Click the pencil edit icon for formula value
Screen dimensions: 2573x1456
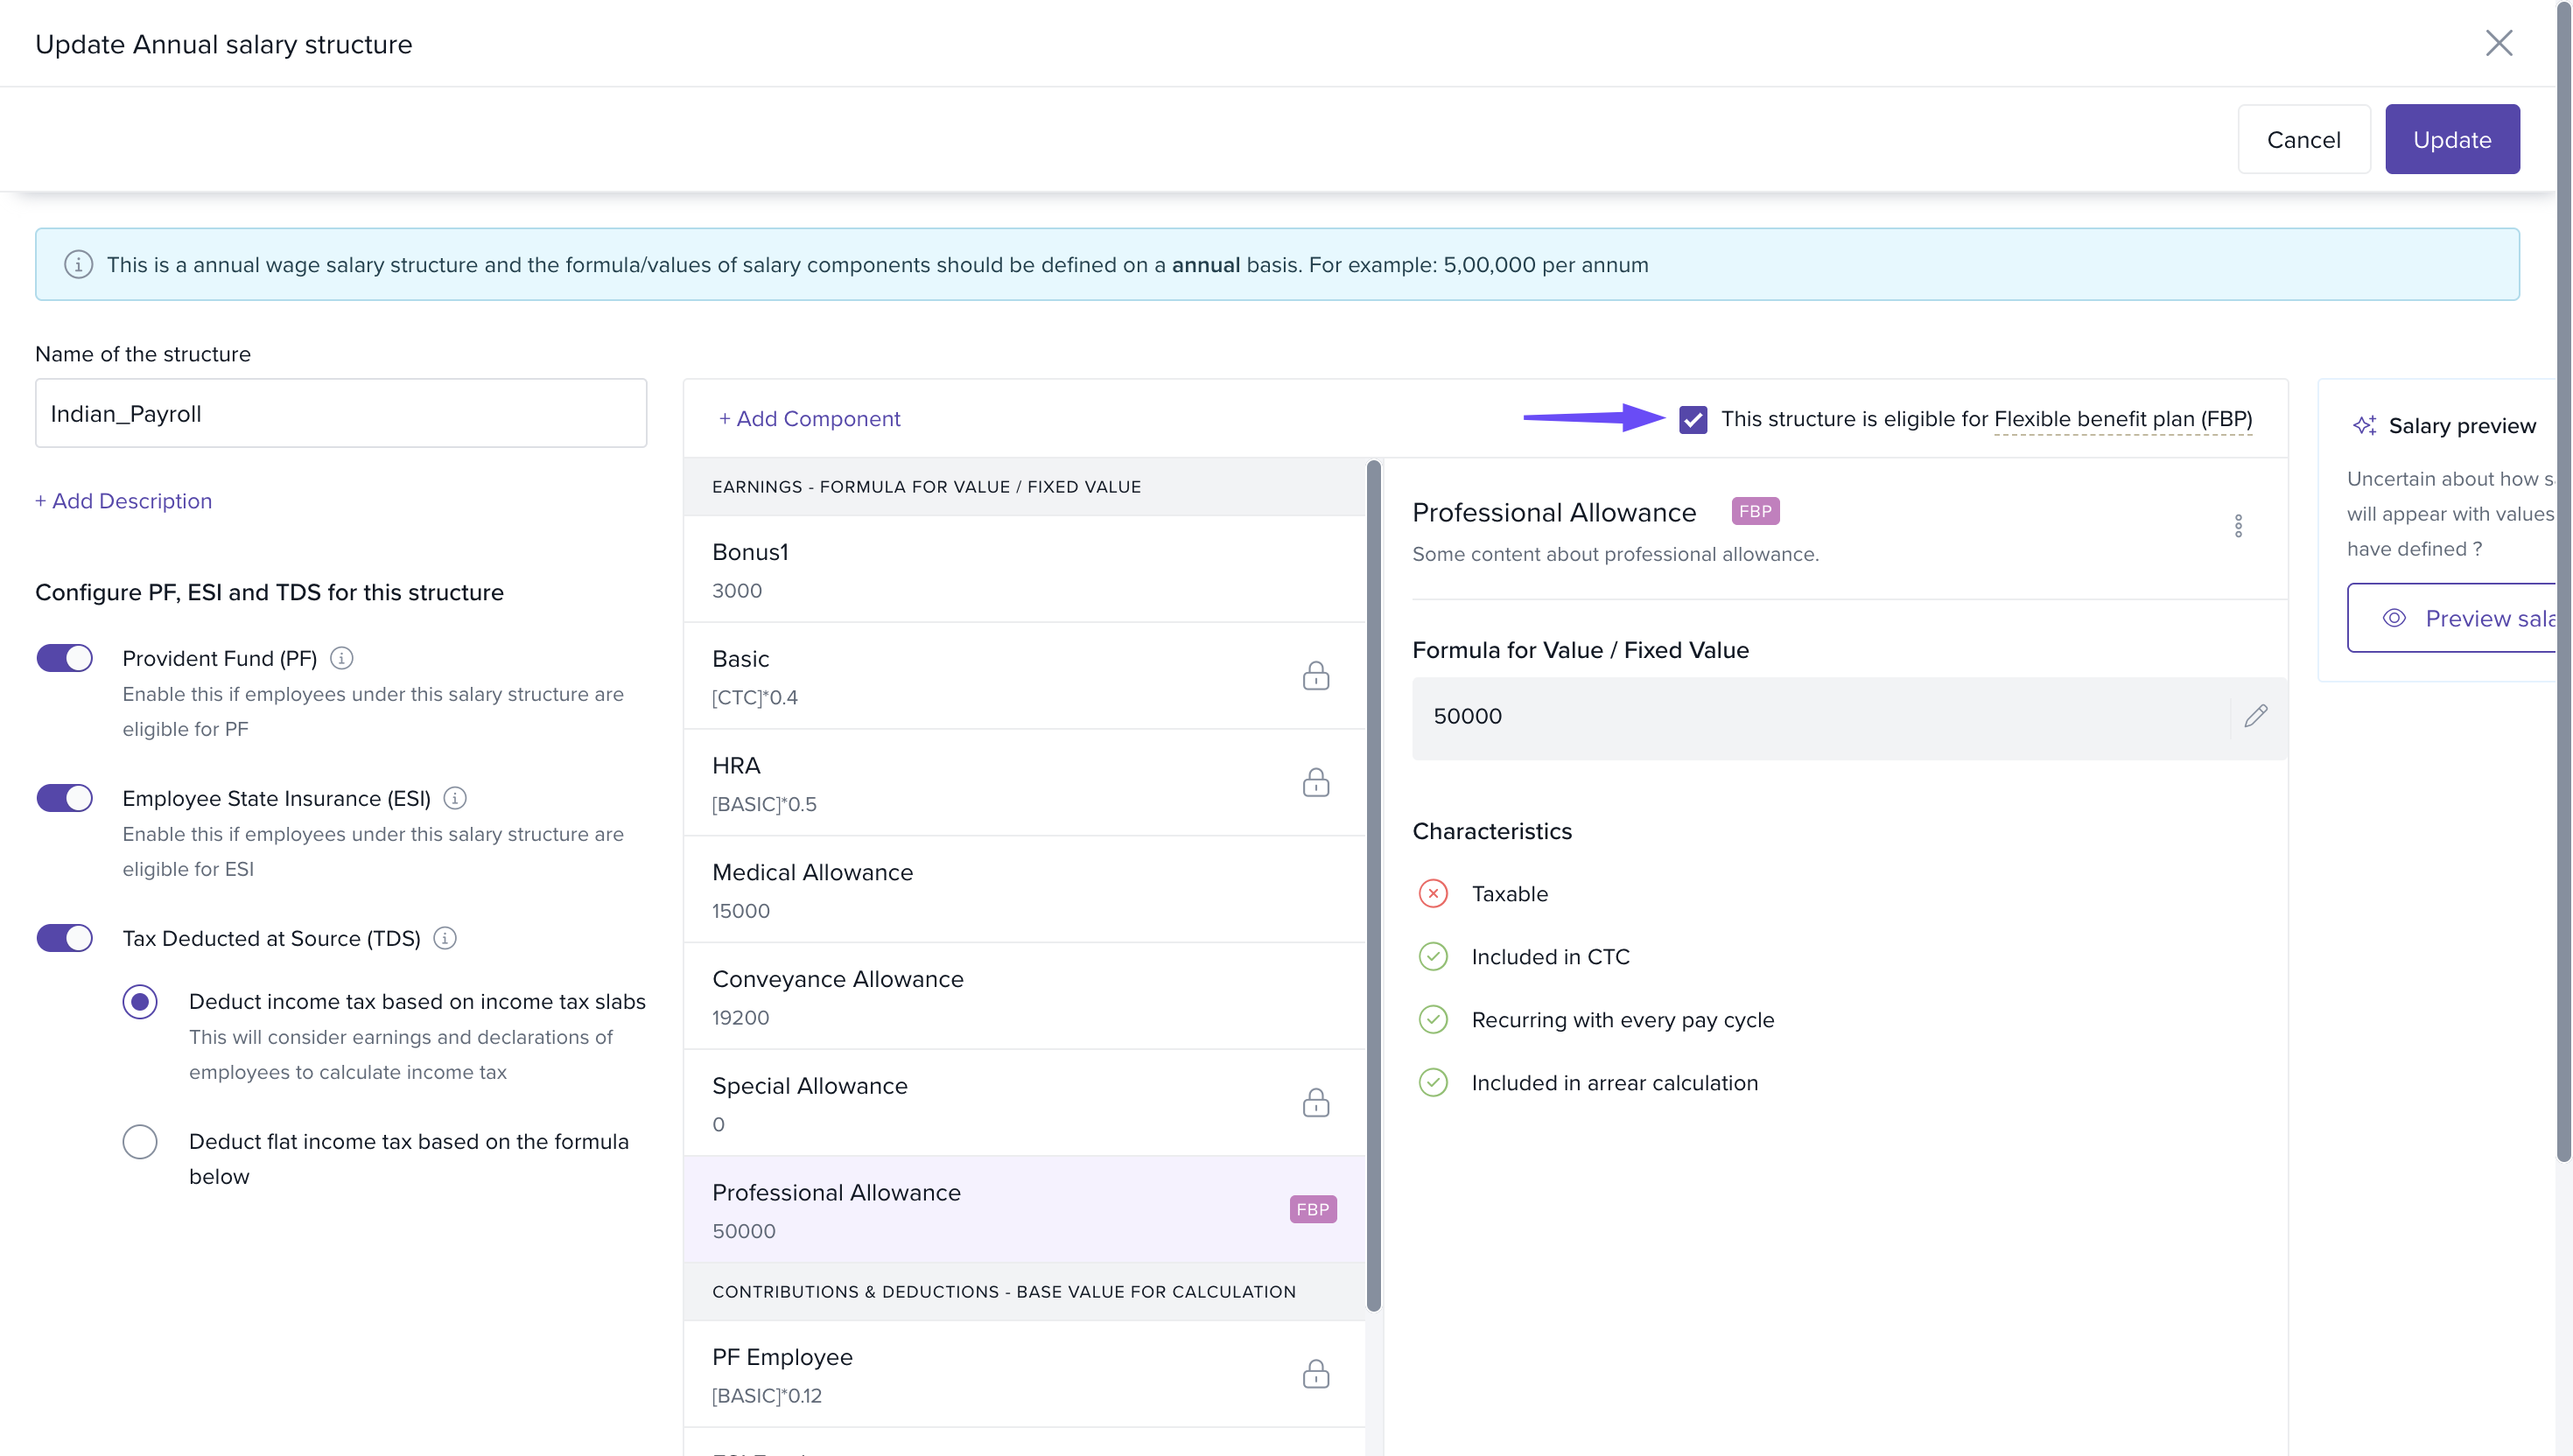(2255, 716)
